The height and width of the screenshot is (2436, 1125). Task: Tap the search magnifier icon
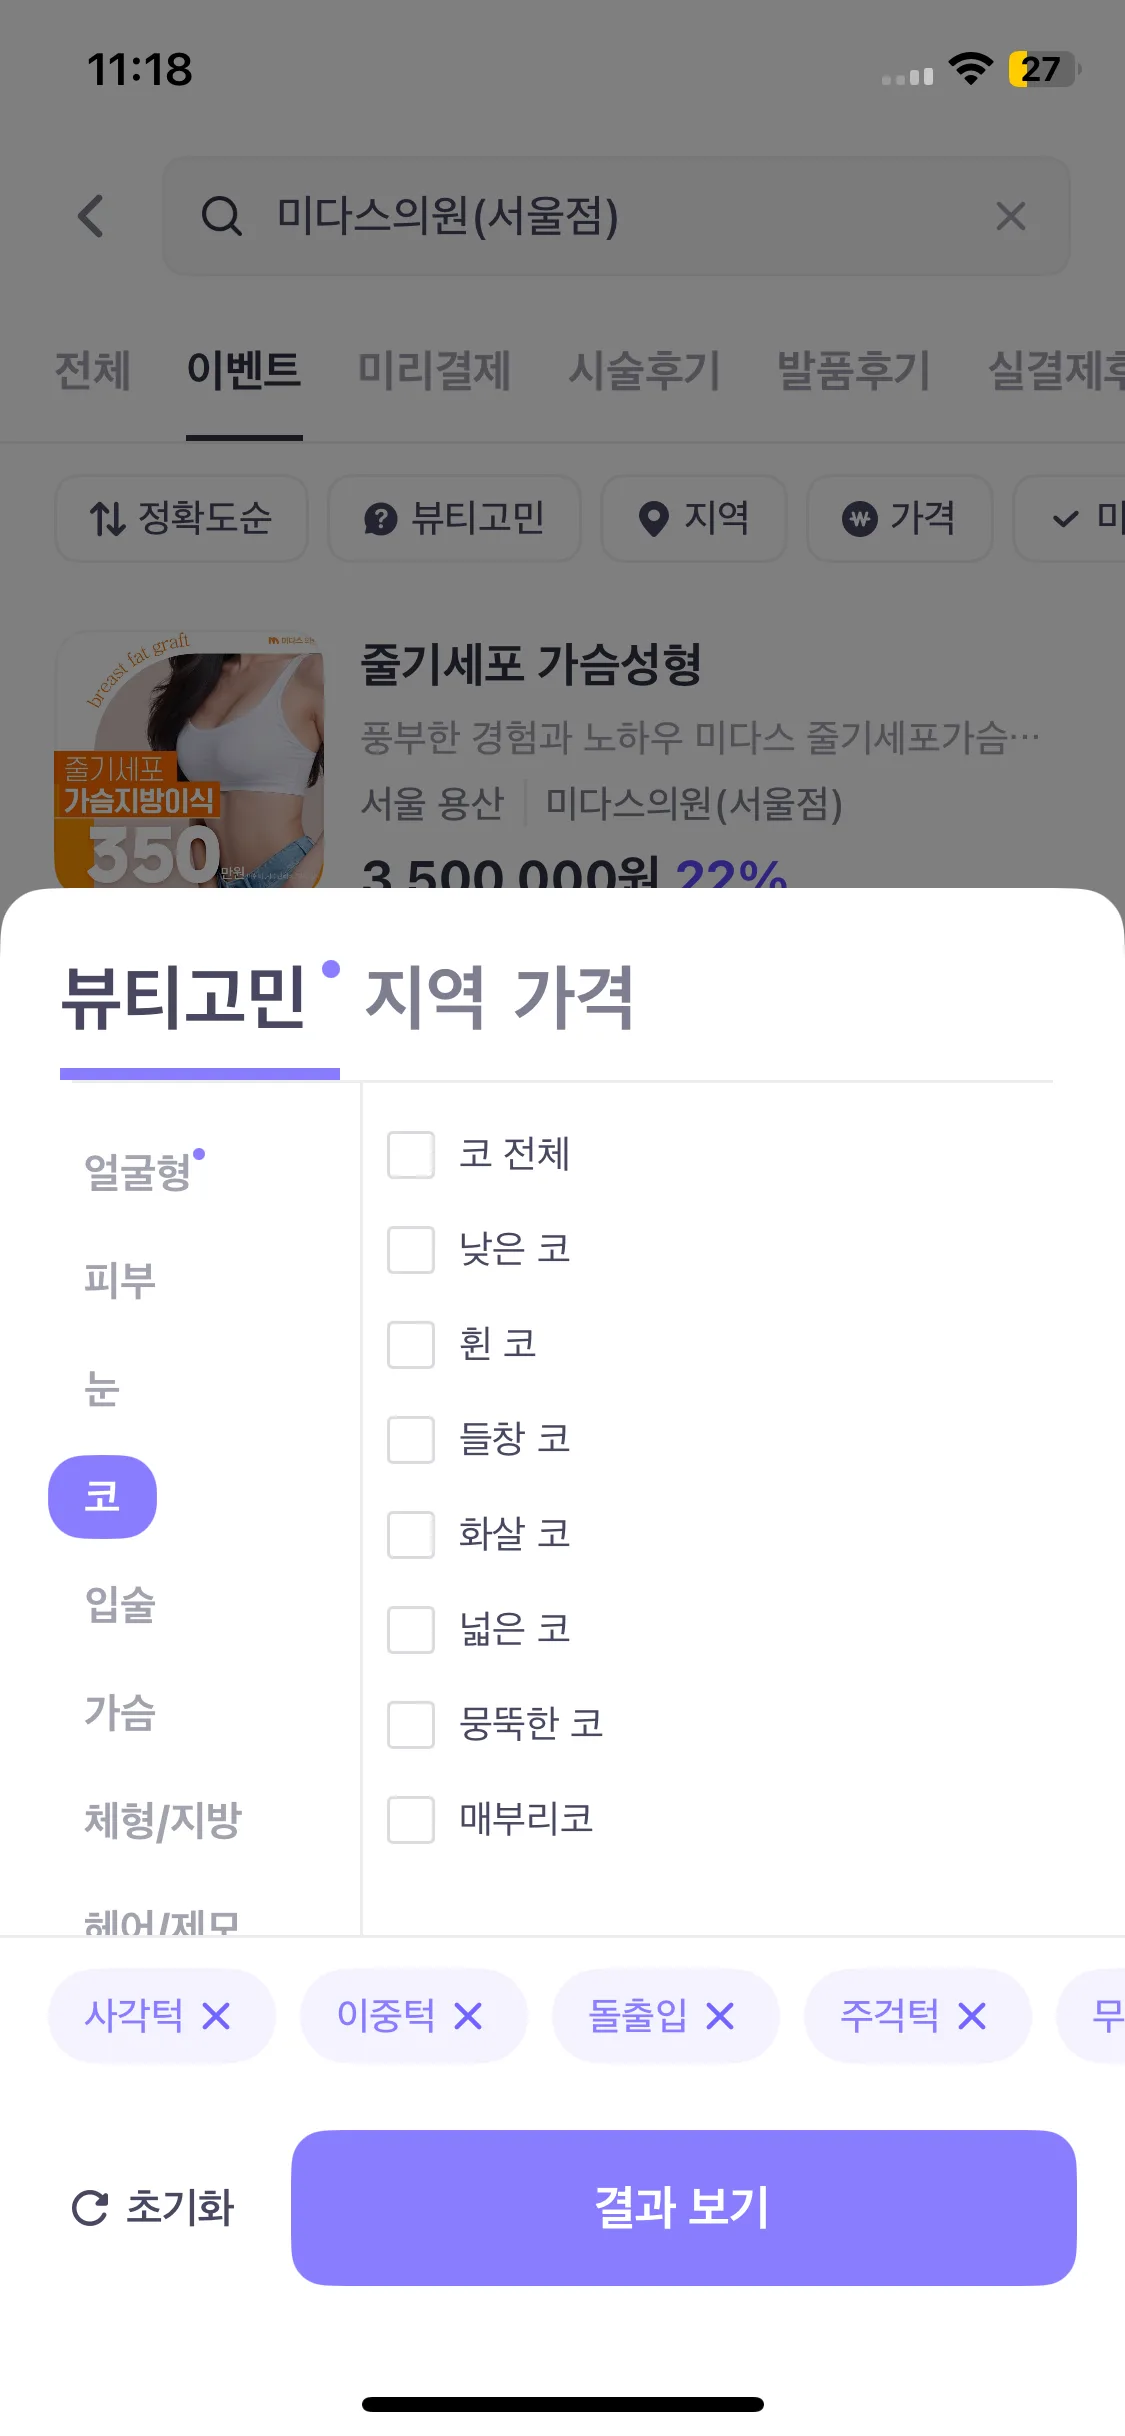(x=221, y=216)
